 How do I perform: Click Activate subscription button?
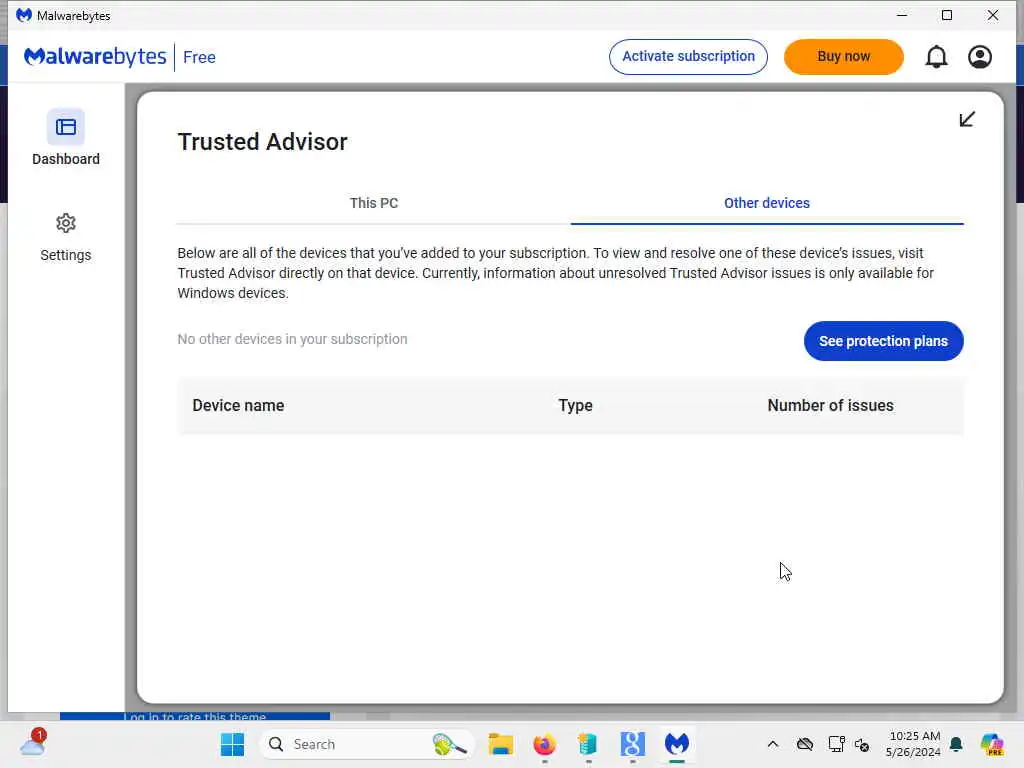click(x=688, y=57)
